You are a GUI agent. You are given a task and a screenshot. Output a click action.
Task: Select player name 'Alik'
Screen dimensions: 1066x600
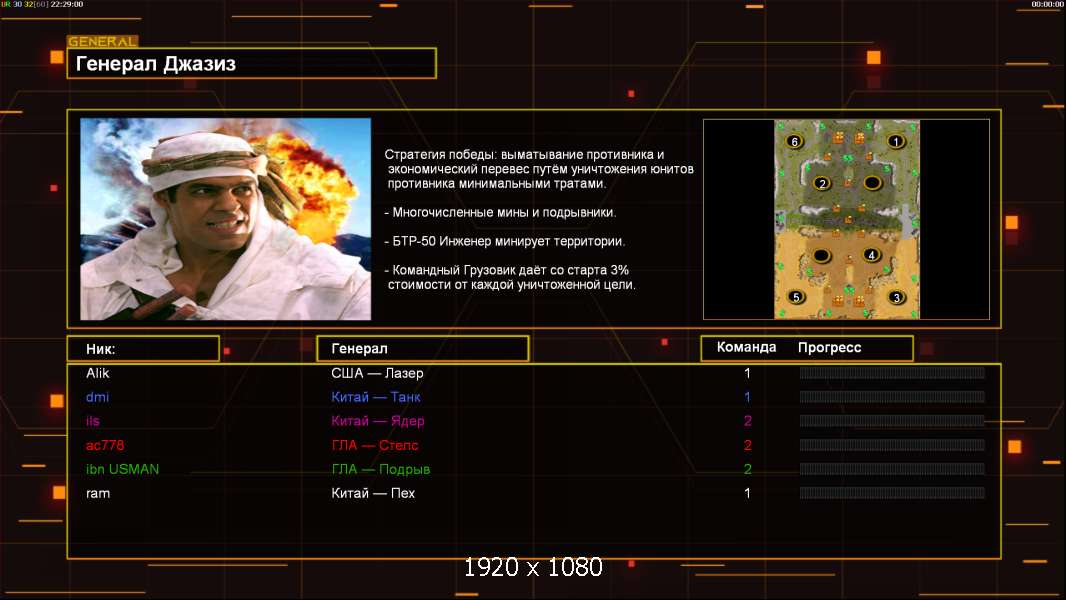point(98,373)
